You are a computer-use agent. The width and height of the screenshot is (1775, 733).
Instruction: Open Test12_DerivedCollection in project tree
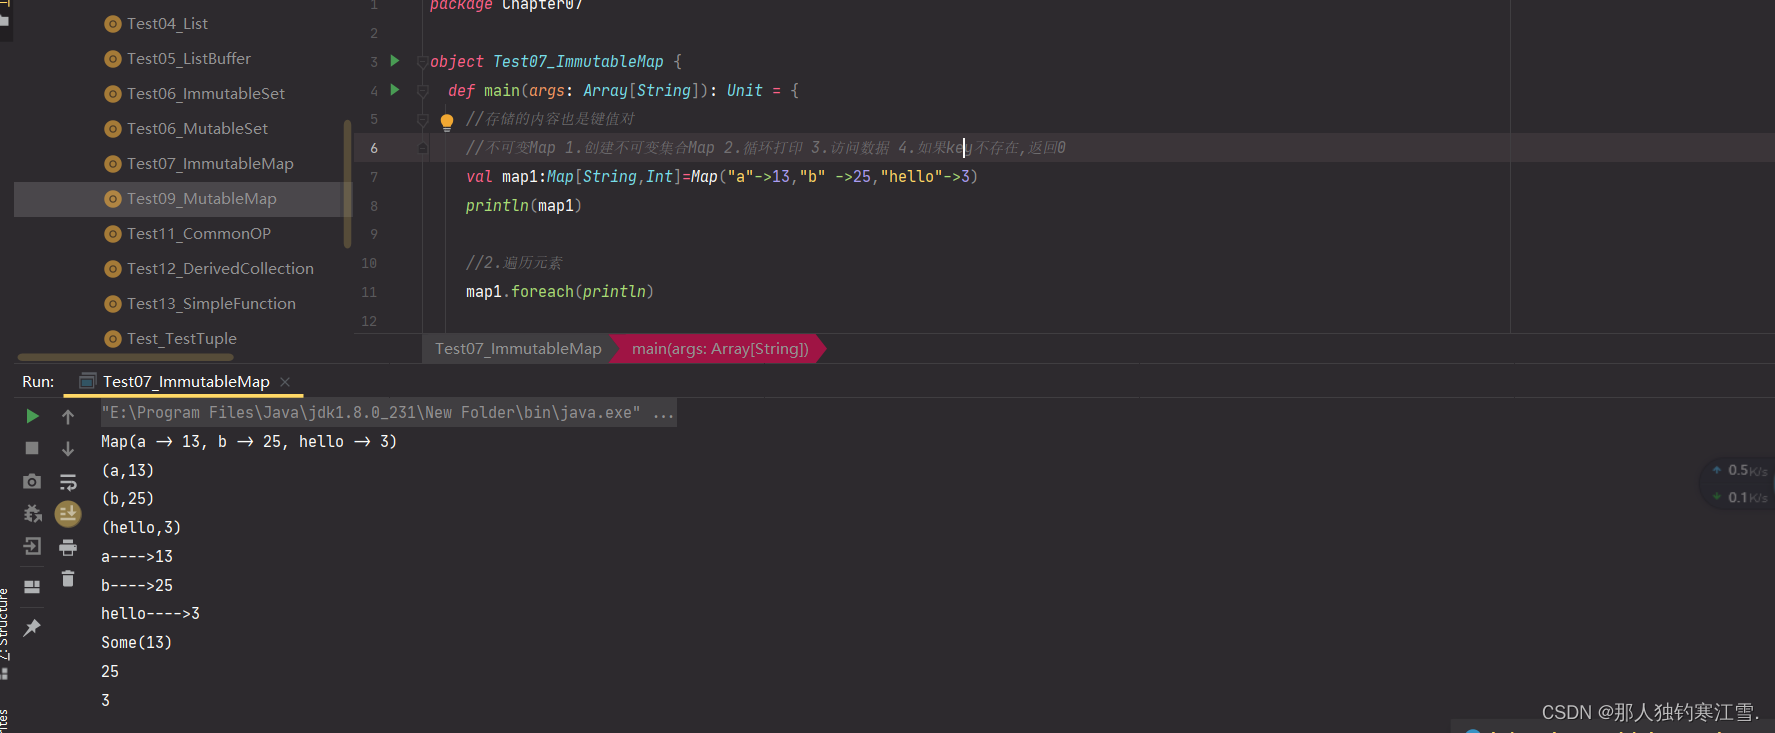click(x=220, y=268)
